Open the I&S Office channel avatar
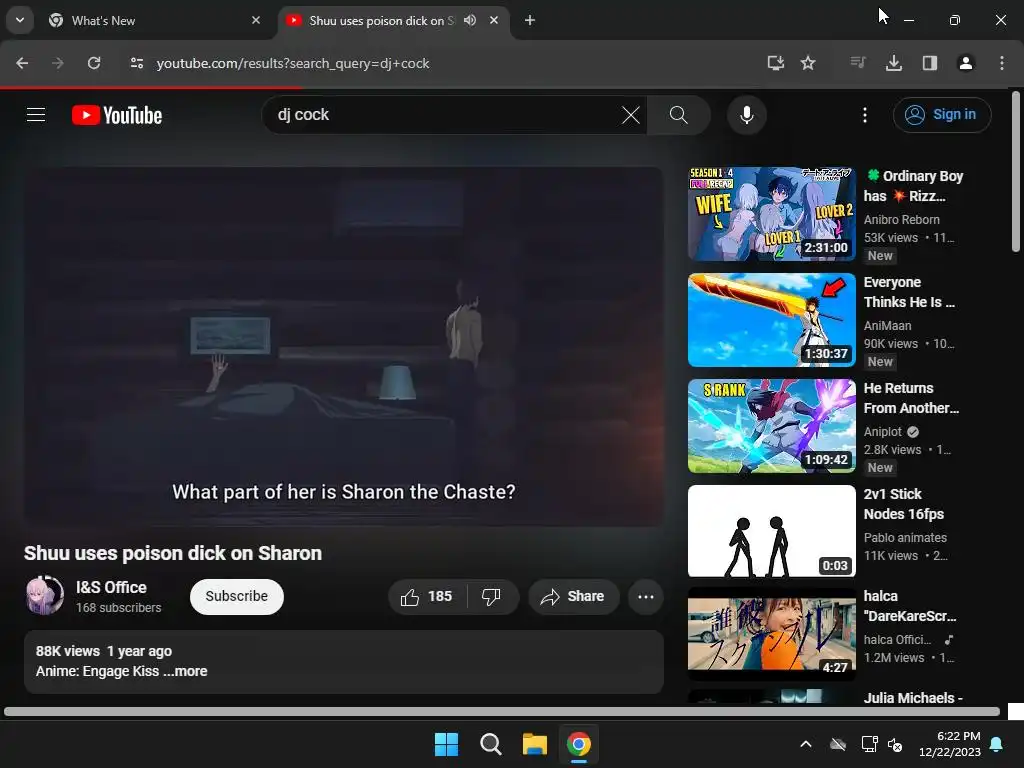Image resolution: width=1024 pixels, height=768 pixels. pos(44,596)
